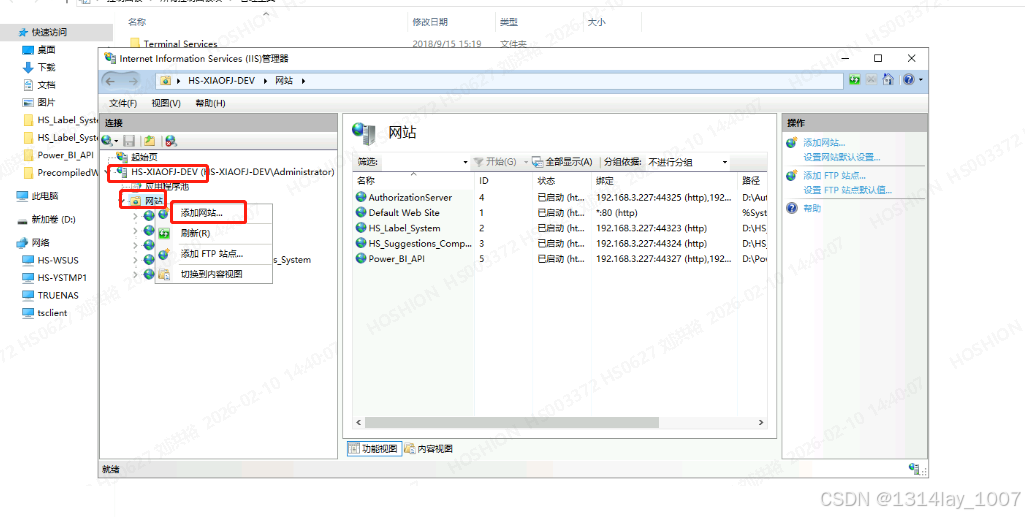This screenshot has height=517, width=1025.
Task: Click the globe icon of HS_Label_System row
Action: point(361,227)
